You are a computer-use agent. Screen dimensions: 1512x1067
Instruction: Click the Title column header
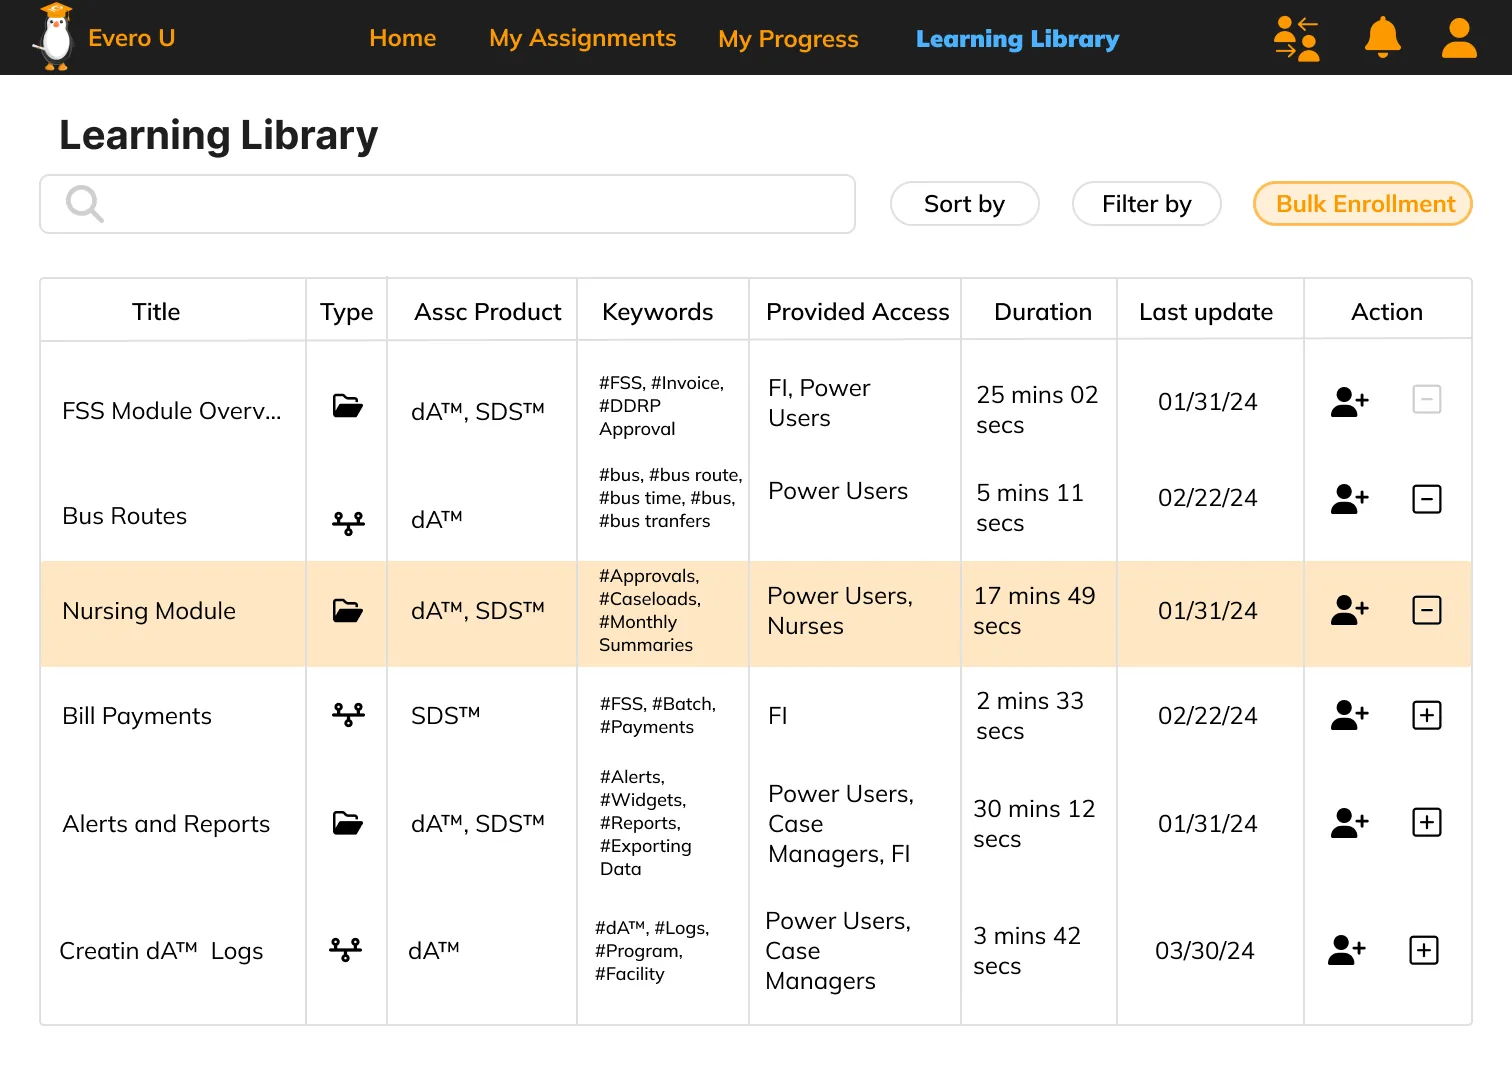156,312
